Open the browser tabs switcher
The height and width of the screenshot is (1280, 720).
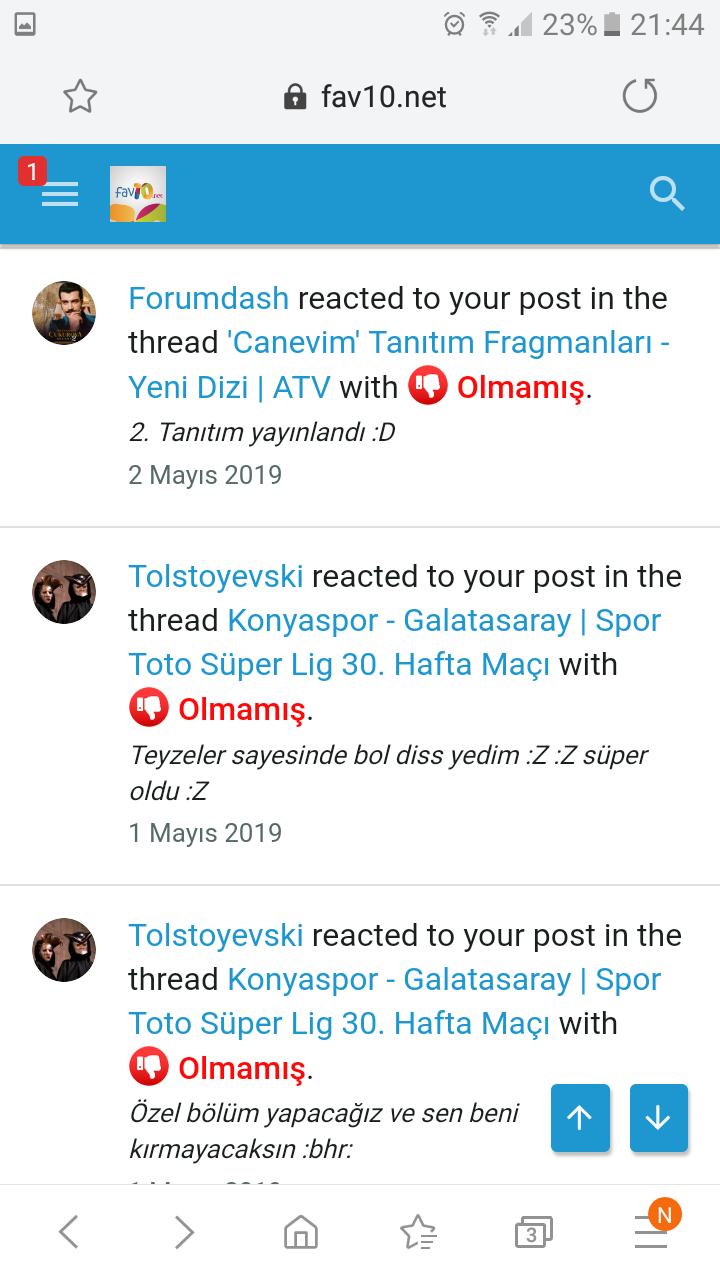(x=532, y=1234)
